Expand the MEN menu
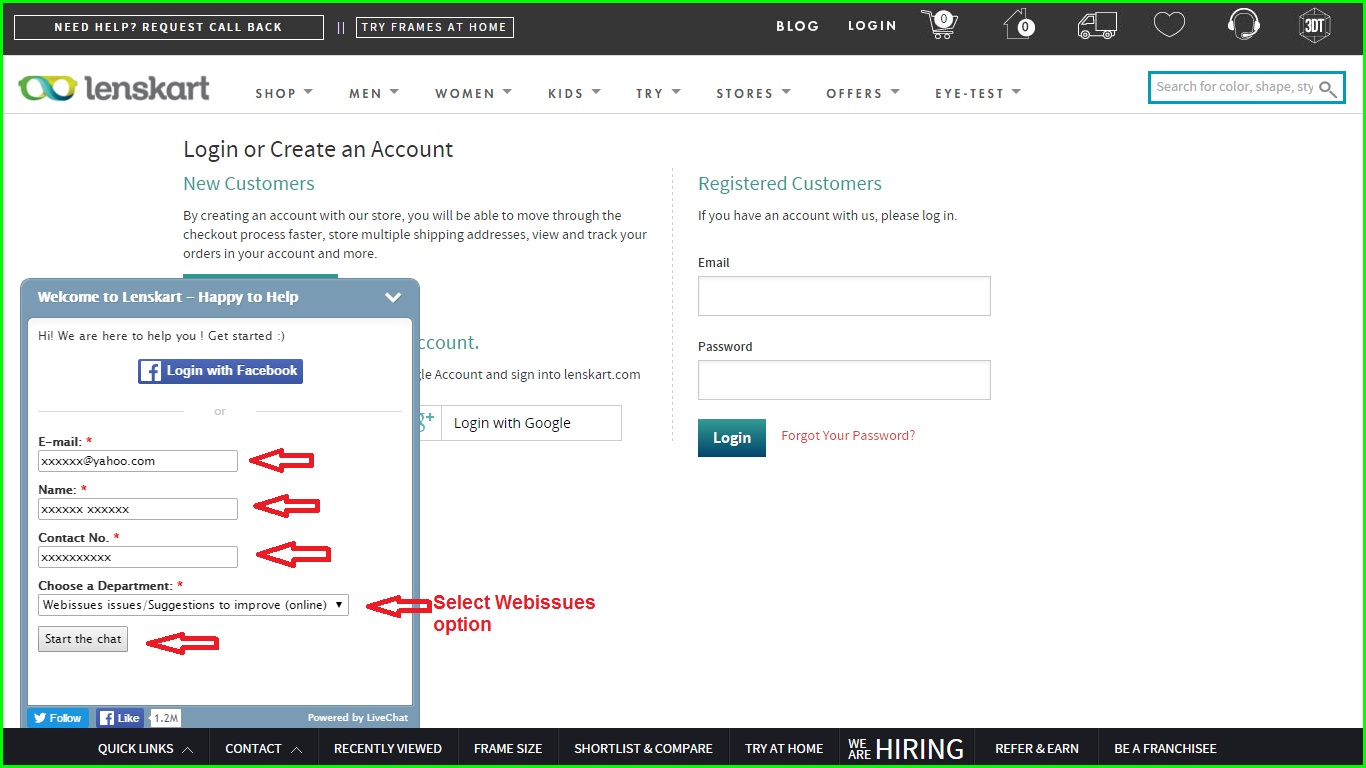Viewport: 1366px width, 768px height. click(374, 93)
